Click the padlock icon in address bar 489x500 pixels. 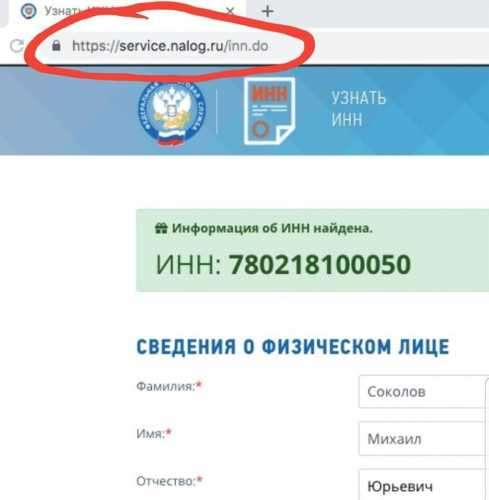coord(56,46)
